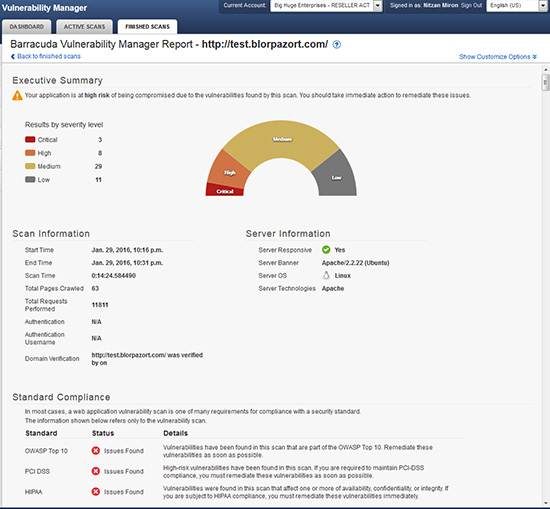This screenshot has height=509, width=550.
Task: Click the report URL http://test.blorpazort.com/ in title
Action: tap(265, 44)
